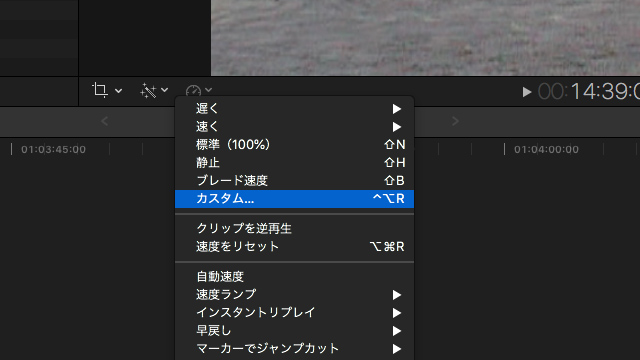Go back in timeline history arrow
The image size is (640, 360).
pyautogui.click(x=104, y=121)
